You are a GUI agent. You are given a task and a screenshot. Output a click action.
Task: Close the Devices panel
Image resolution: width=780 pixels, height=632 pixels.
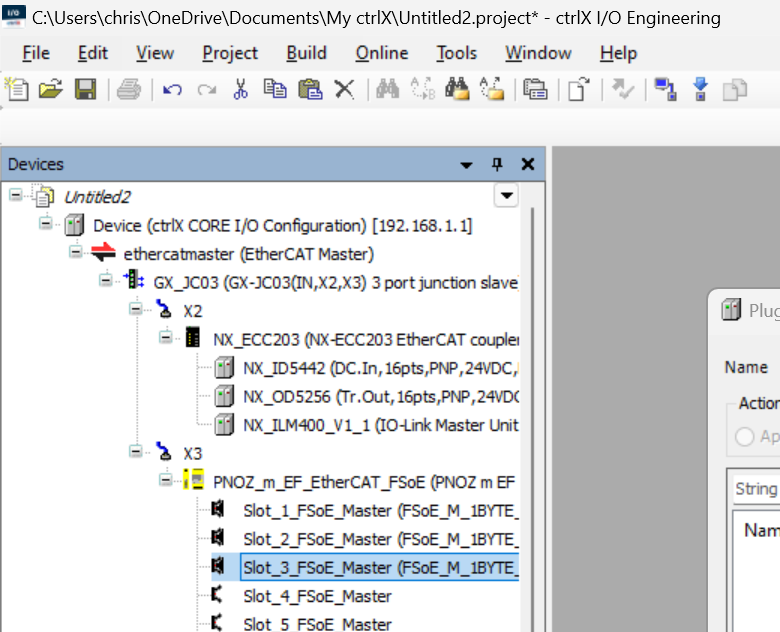pyautogui.click(x=528, y=164)
